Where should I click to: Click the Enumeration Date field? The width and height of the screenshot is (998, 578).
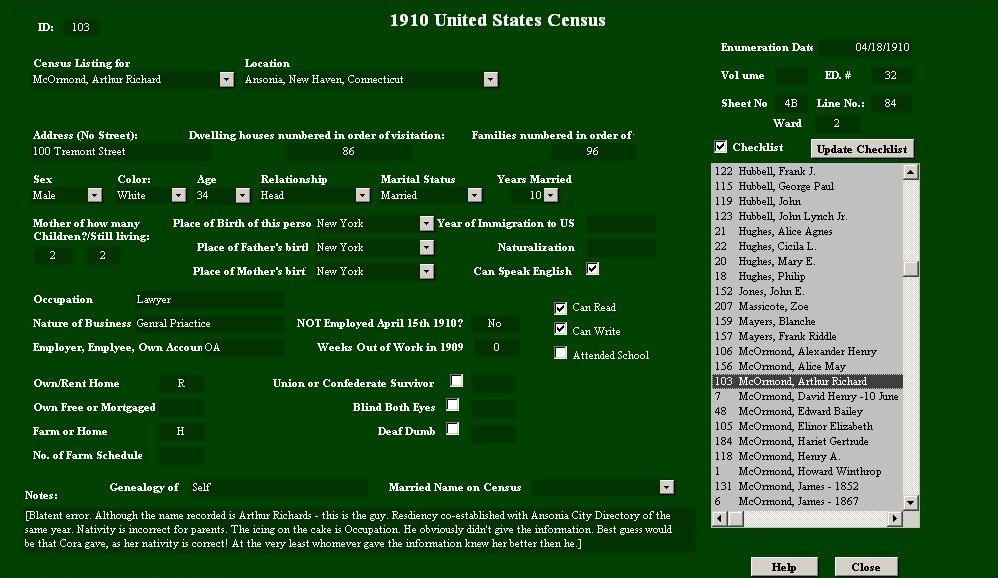[x=866, y=48]
